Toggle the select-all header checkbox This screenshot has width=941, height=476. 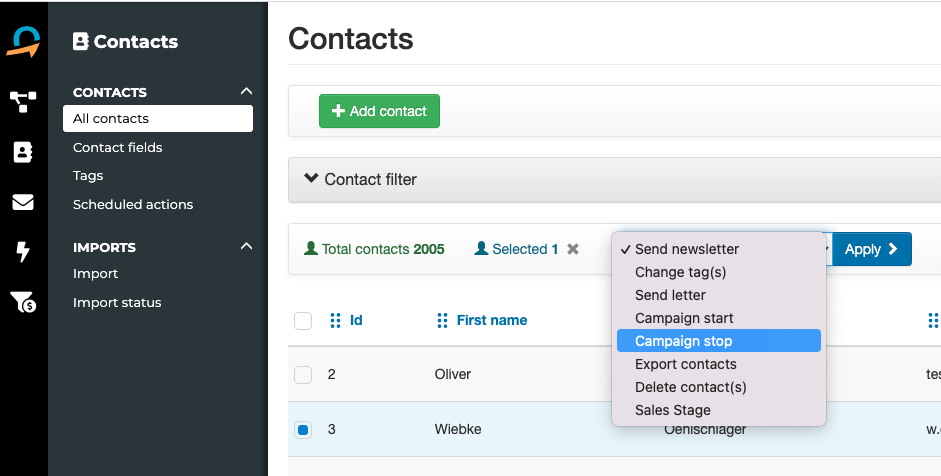click(x=303, y=321)
